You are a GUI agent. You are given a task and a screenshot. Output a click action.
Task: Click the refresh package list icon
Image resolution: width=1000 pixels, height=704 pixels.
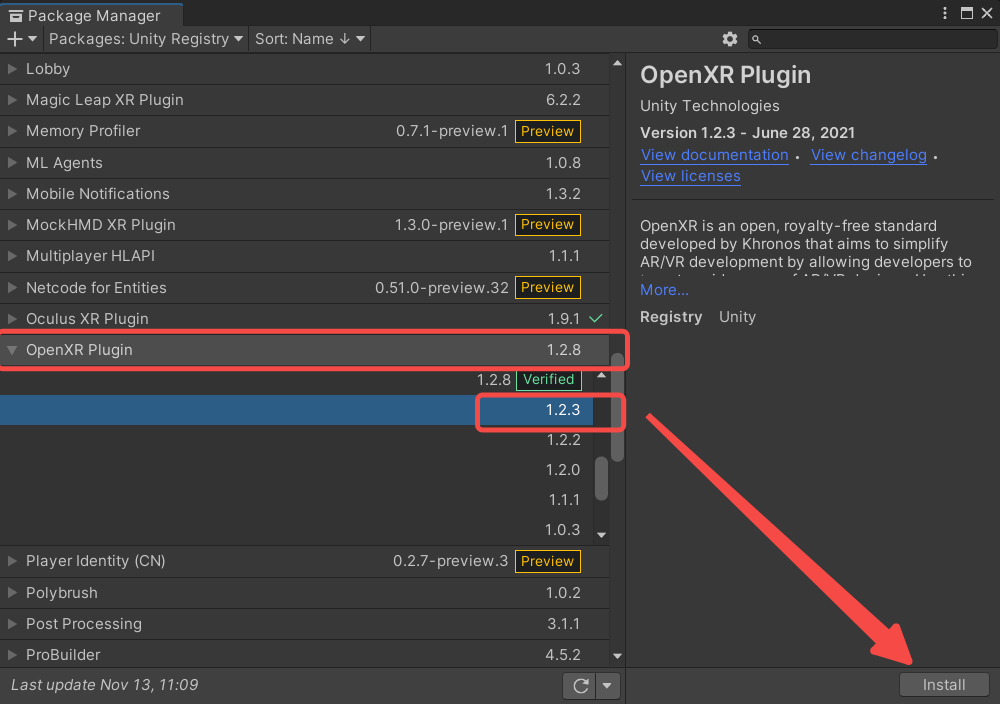click(x=580, y=686)
